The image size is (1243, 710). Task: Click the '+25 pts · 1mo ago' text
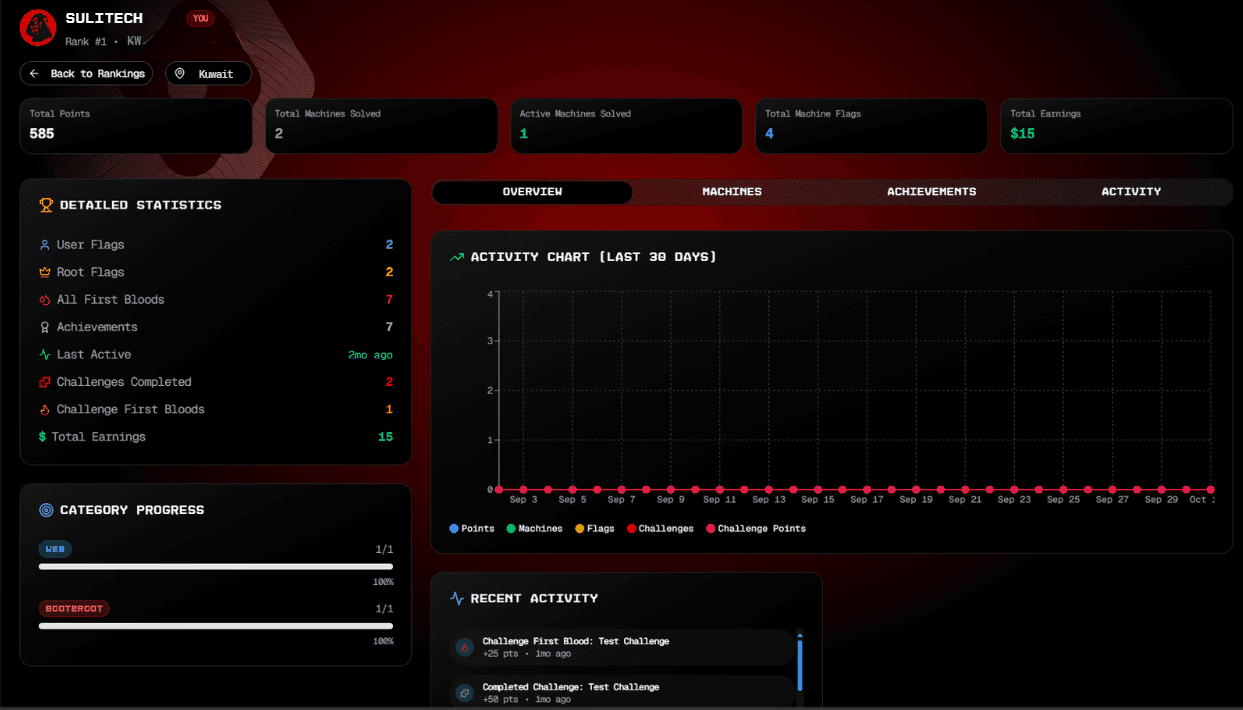pyautogui.click(x=527, y=654)
